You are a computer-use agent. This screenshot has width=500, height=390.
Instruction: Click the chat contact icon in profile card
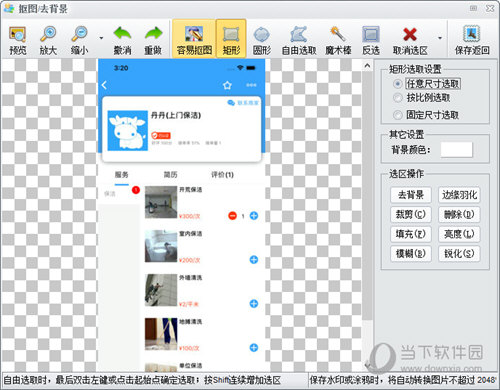(231, 103)
